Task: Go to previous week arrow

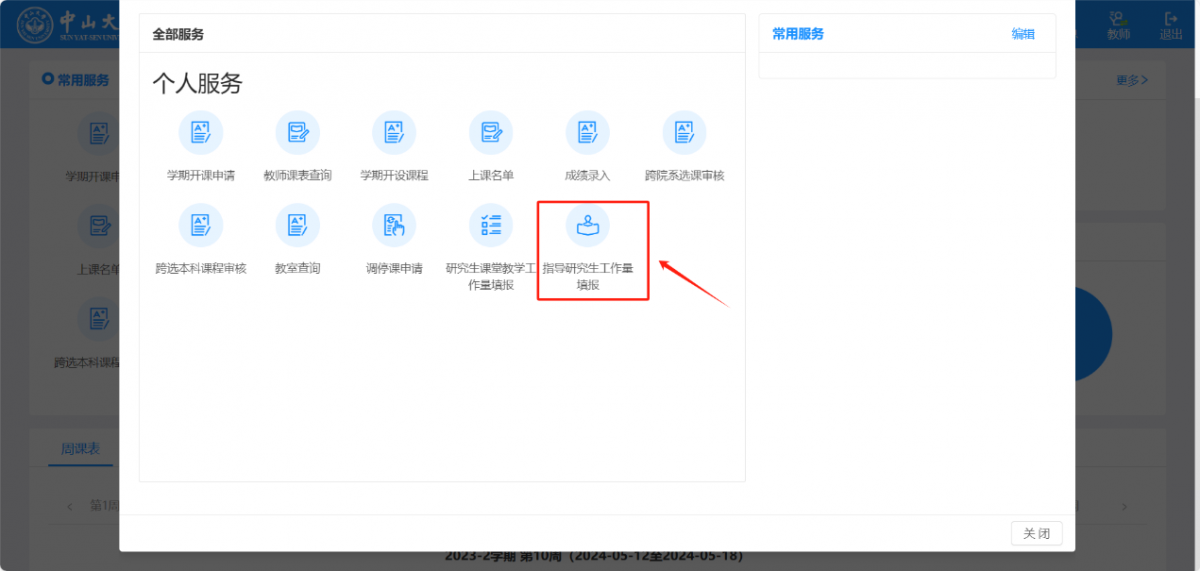Action: tap(70, 506)
